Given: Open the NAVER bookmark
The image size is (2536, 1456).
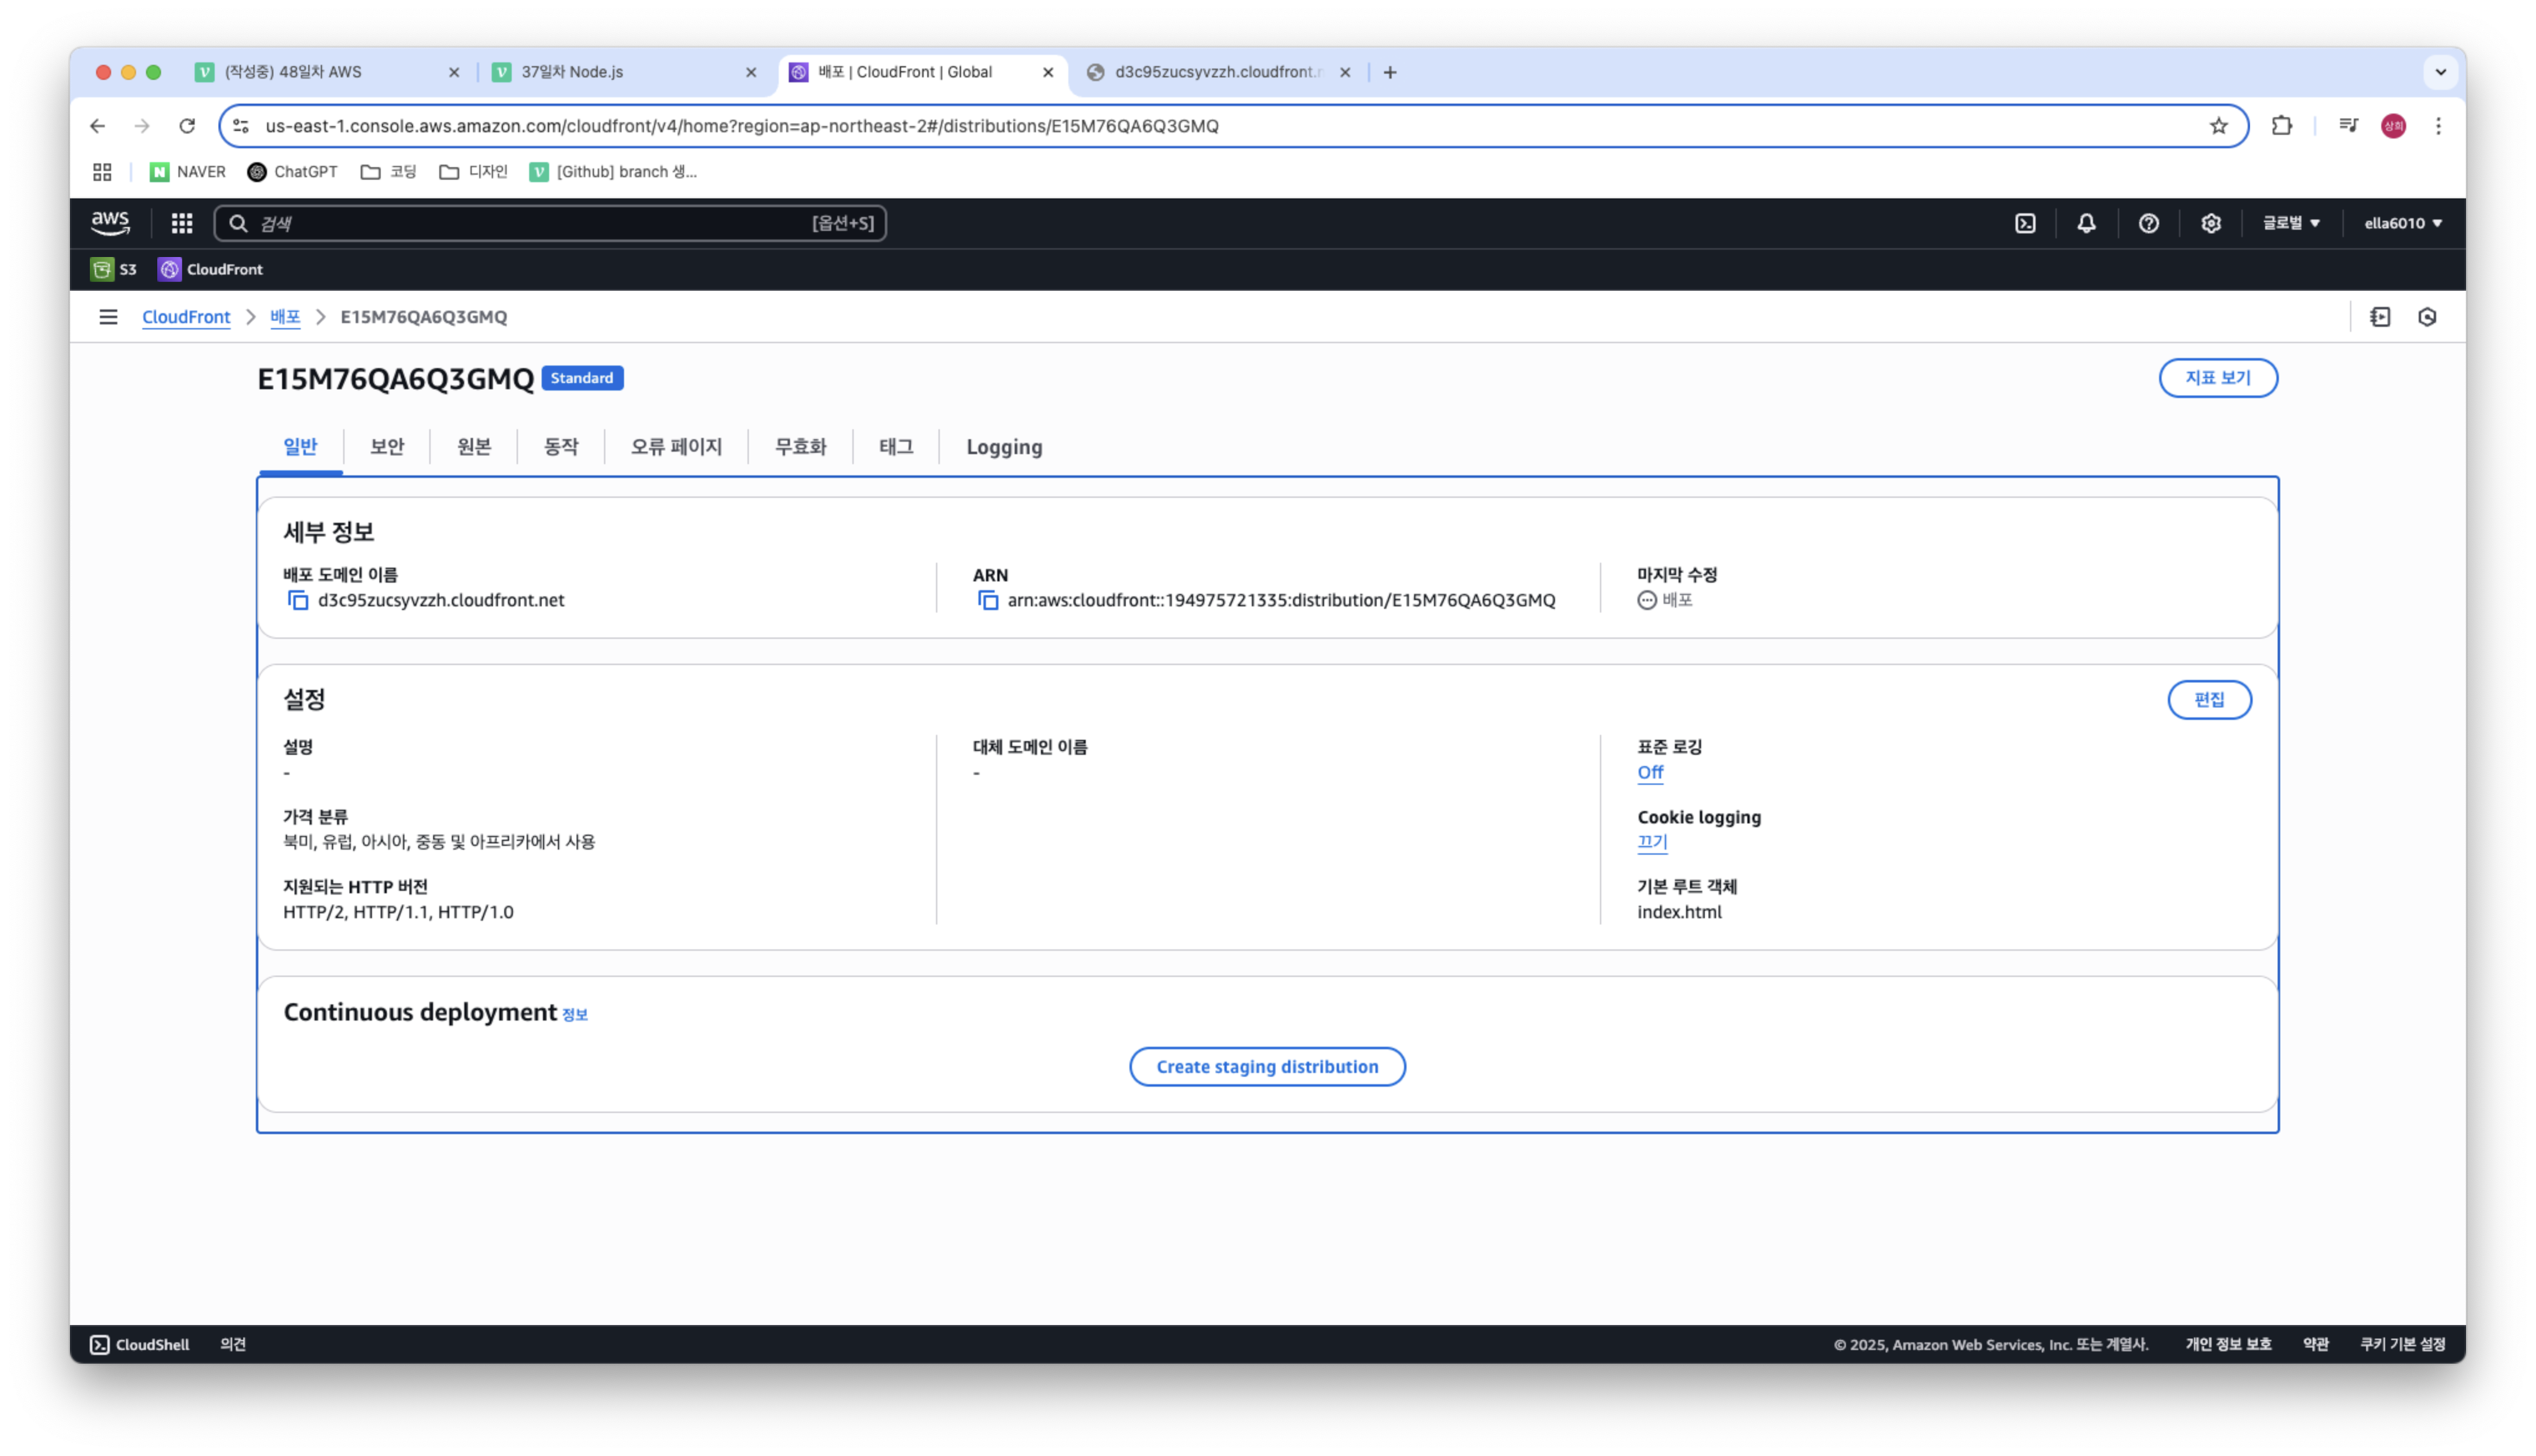Looking at the screenshot, I should 187,172.
